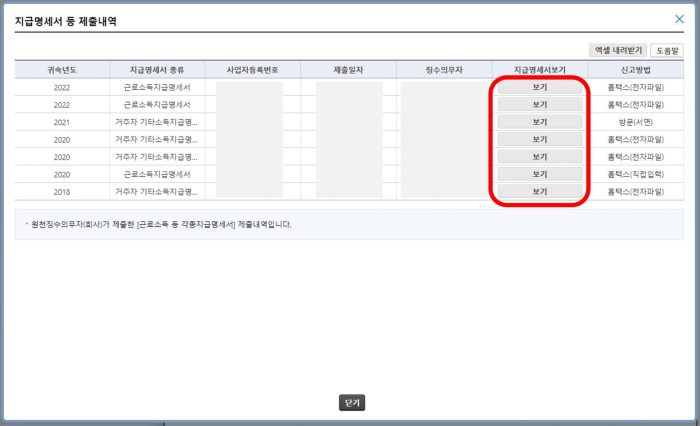Select the 홈택스(직접입력) cell
Screen dimensions: 700x426
point(636,175)
